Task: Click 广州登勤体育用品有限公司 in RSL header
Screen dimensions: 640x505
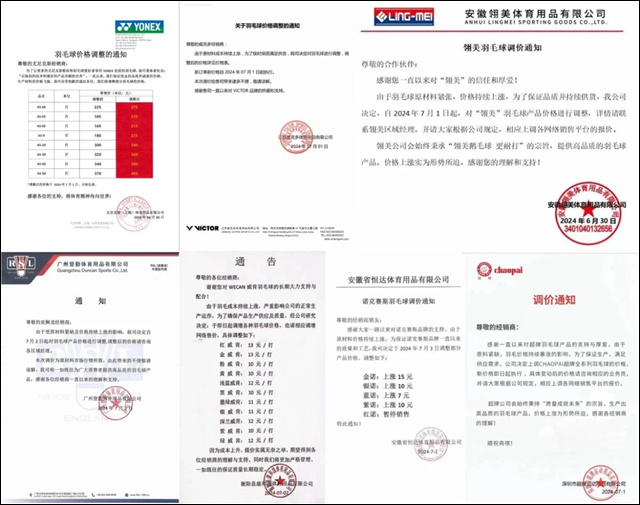Action: 93,264
